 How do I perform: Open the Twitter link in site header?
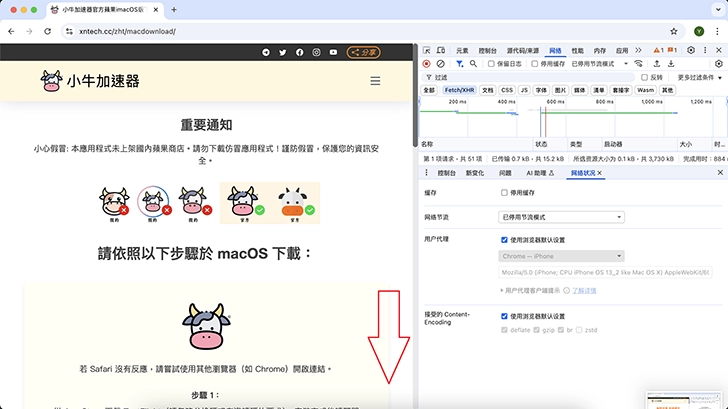[282, 52]
